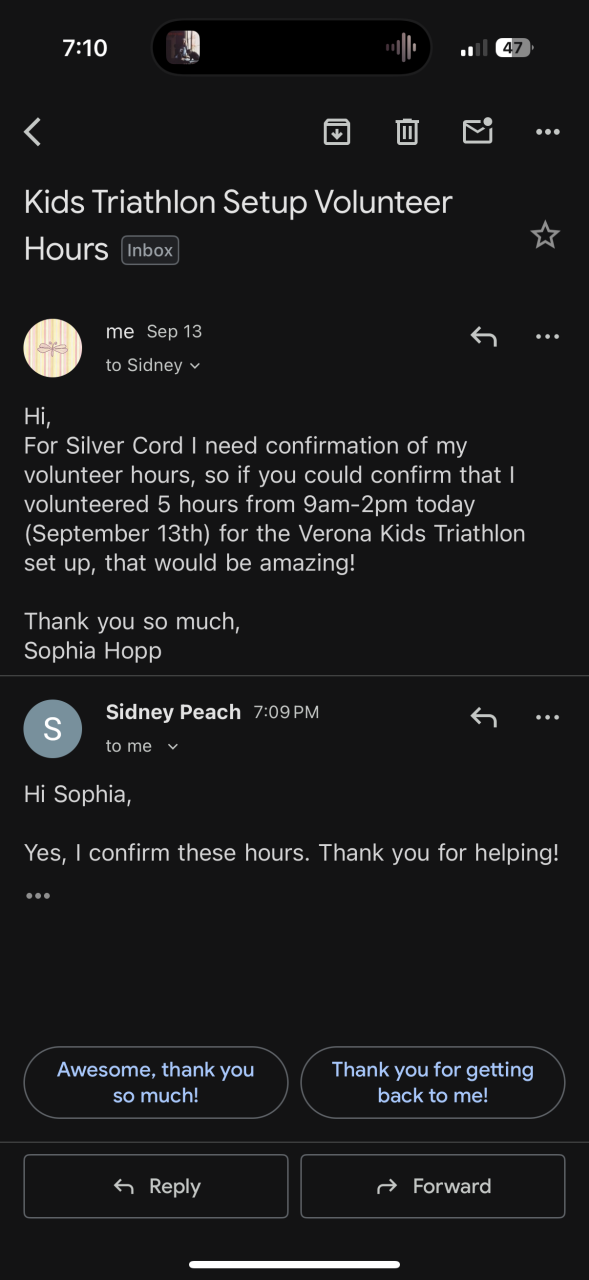Reply to my Sep 13 message arrow
Viewport: 589px width, 1280px height.
[484, 337]
